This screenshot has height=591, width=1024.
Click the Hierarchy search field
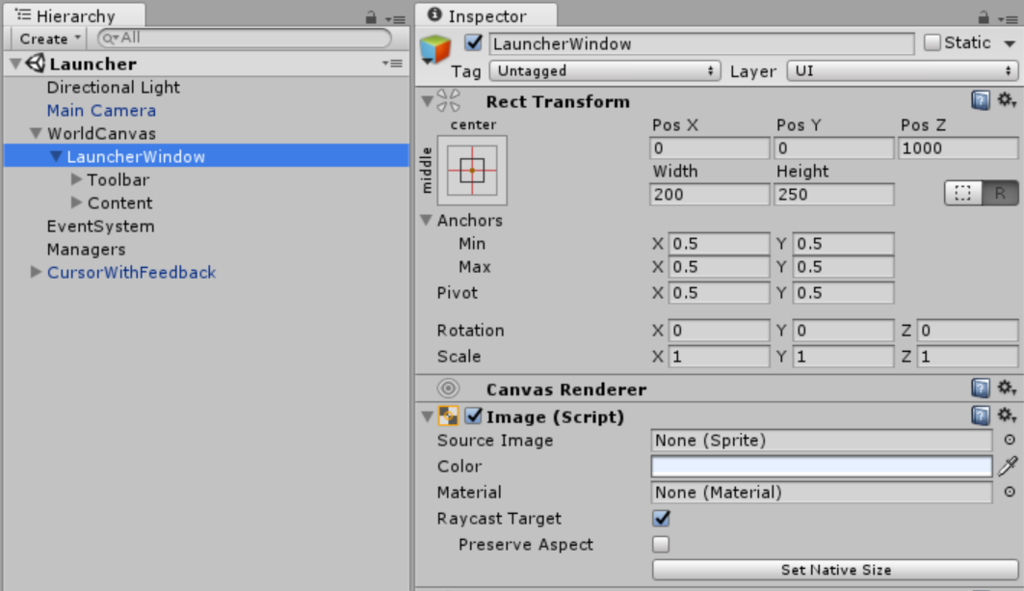coord(244,38)
